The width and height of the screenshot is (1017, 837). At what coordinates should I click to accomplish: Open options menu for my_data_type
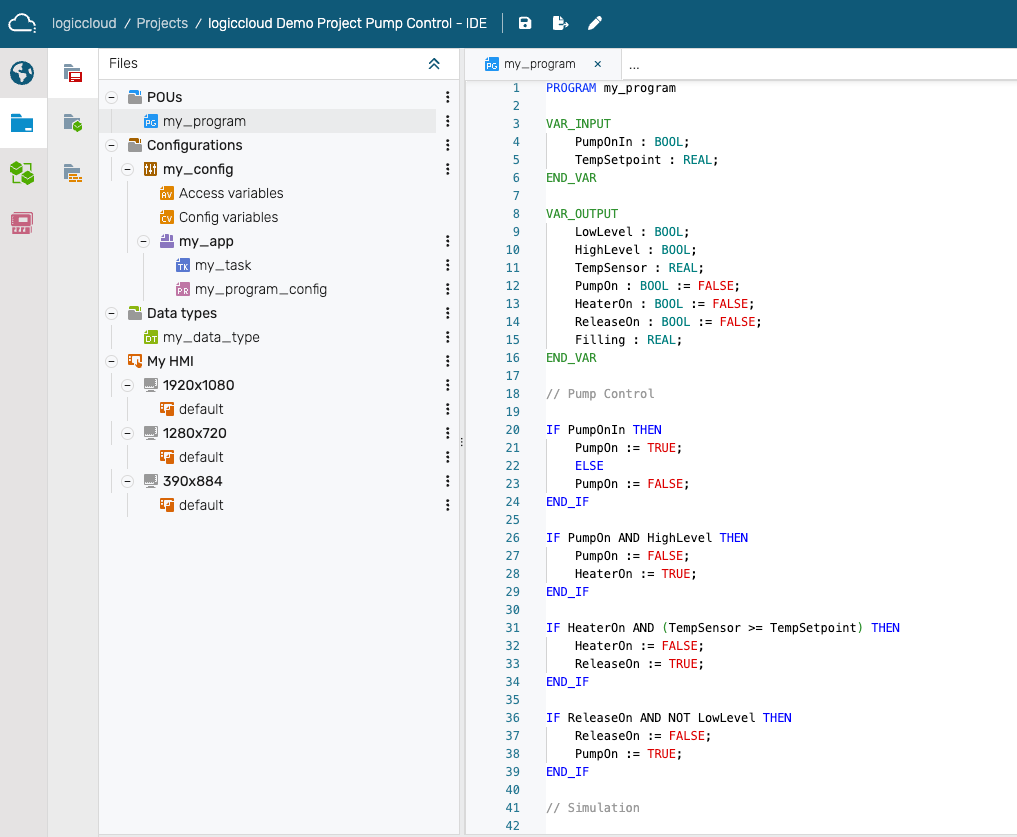pos(448,337)
